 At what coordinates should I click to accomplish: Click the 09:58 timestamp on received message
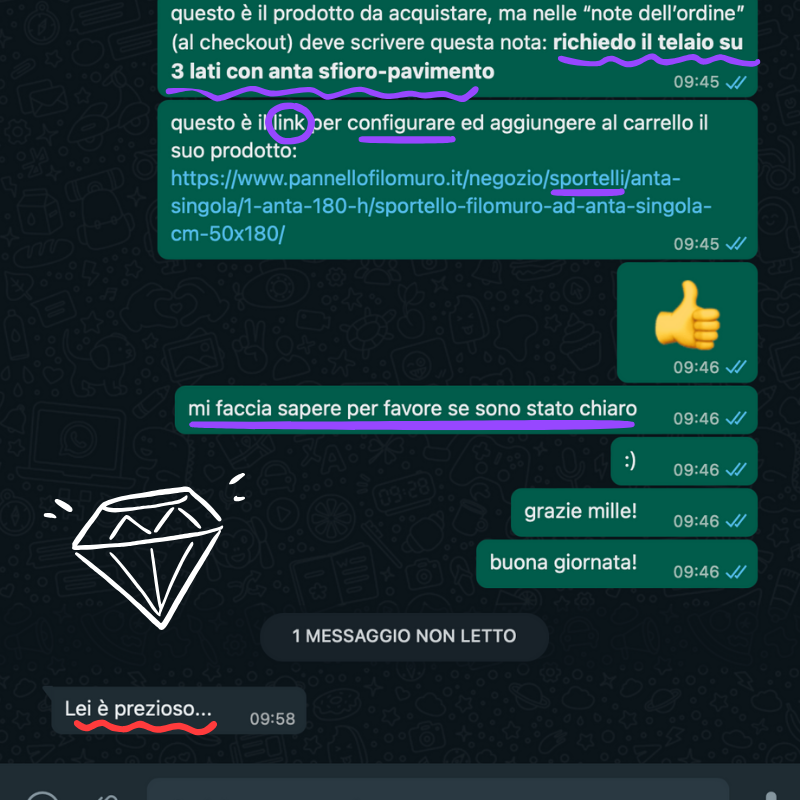[272, 719]
